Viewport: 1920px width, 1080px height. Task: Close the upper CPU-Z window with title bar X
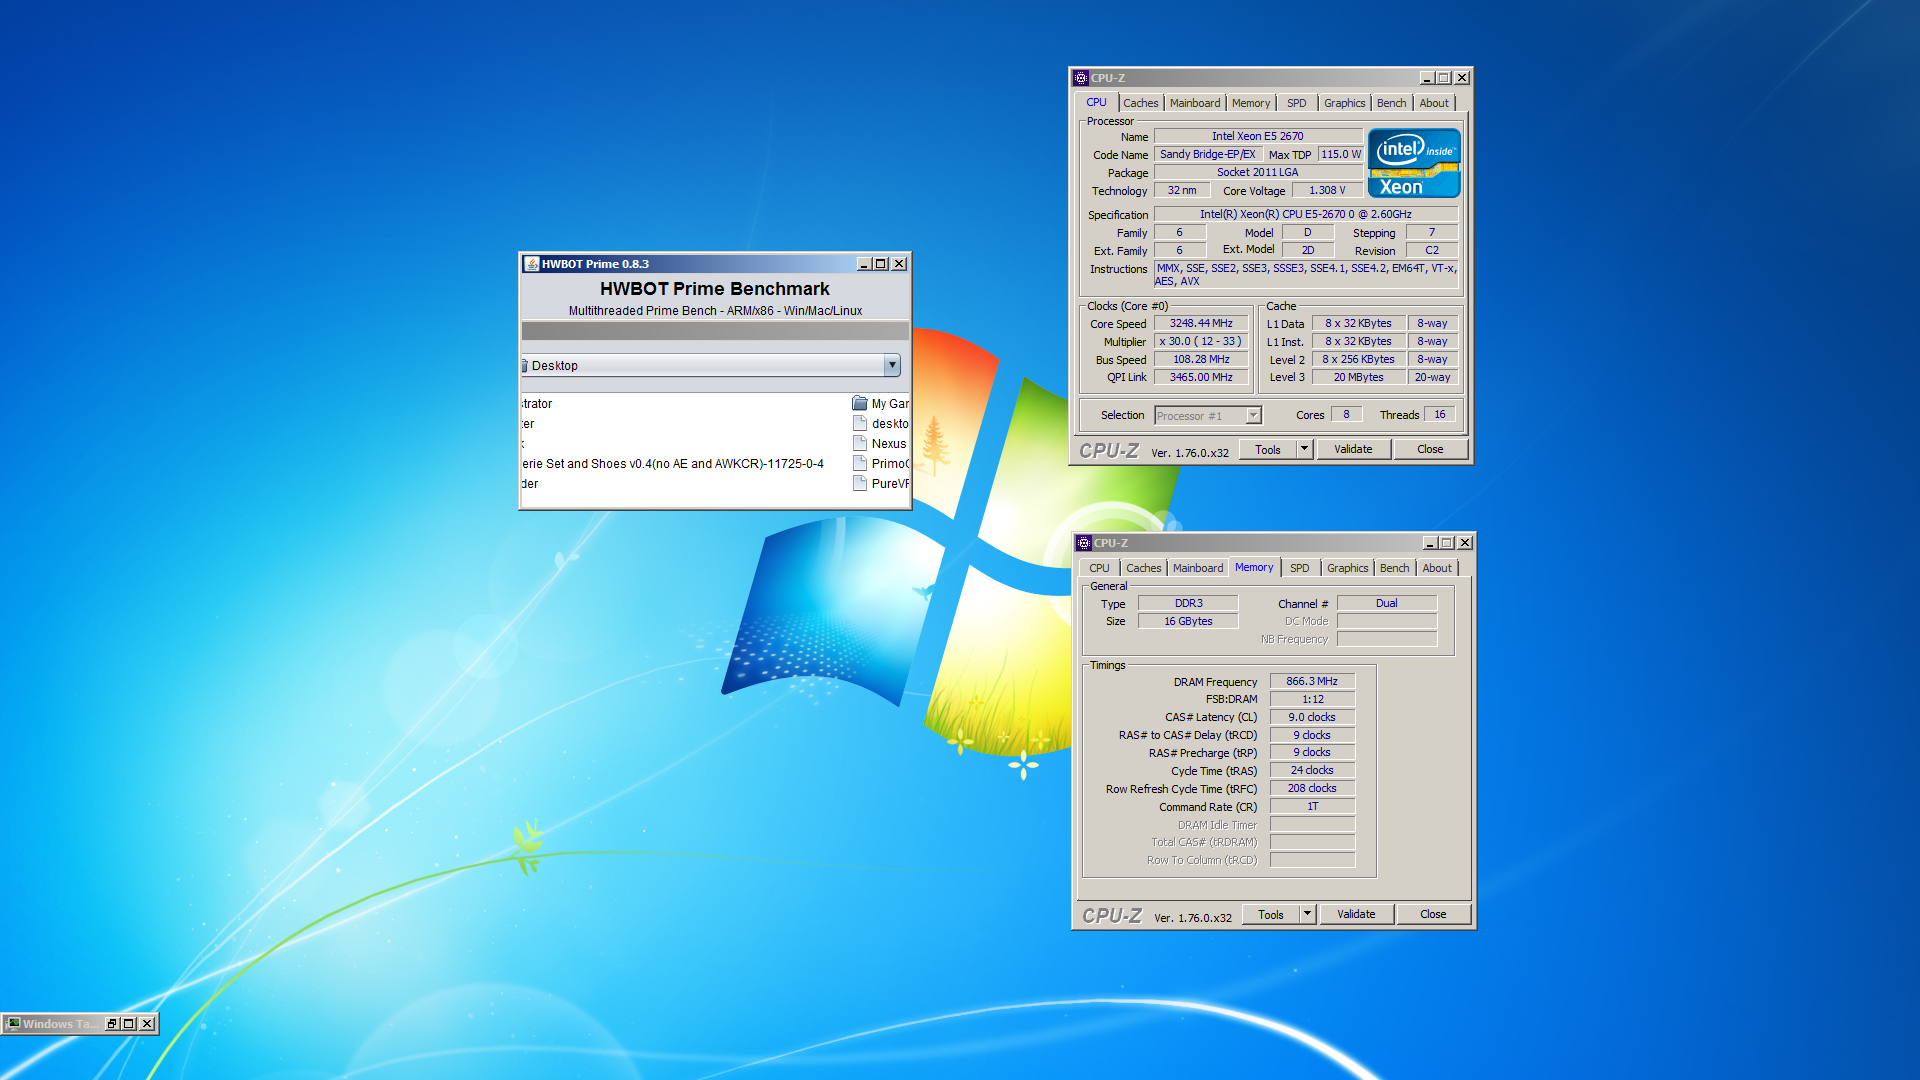[x=1462, y=78]
